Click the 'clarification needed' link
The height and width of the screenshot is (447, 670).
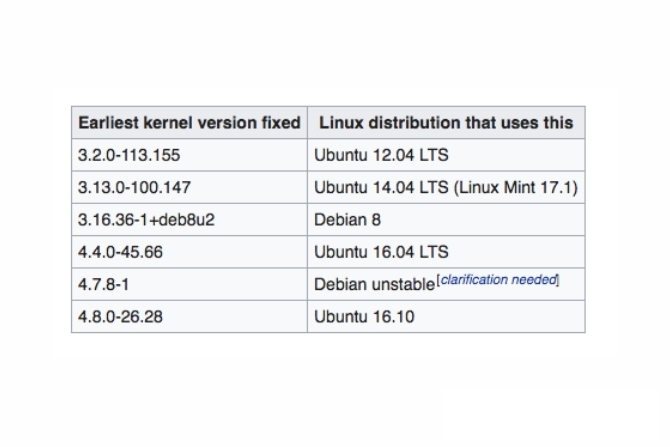498,280
